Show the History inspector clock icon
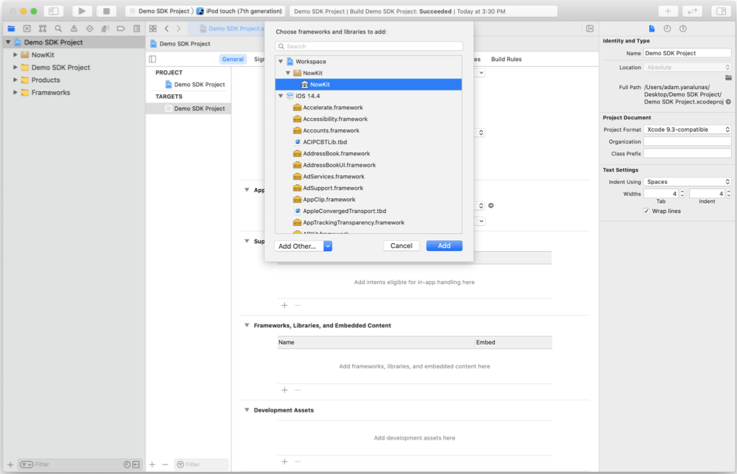This screenshot has width=737, height=474. coord(667,29)
